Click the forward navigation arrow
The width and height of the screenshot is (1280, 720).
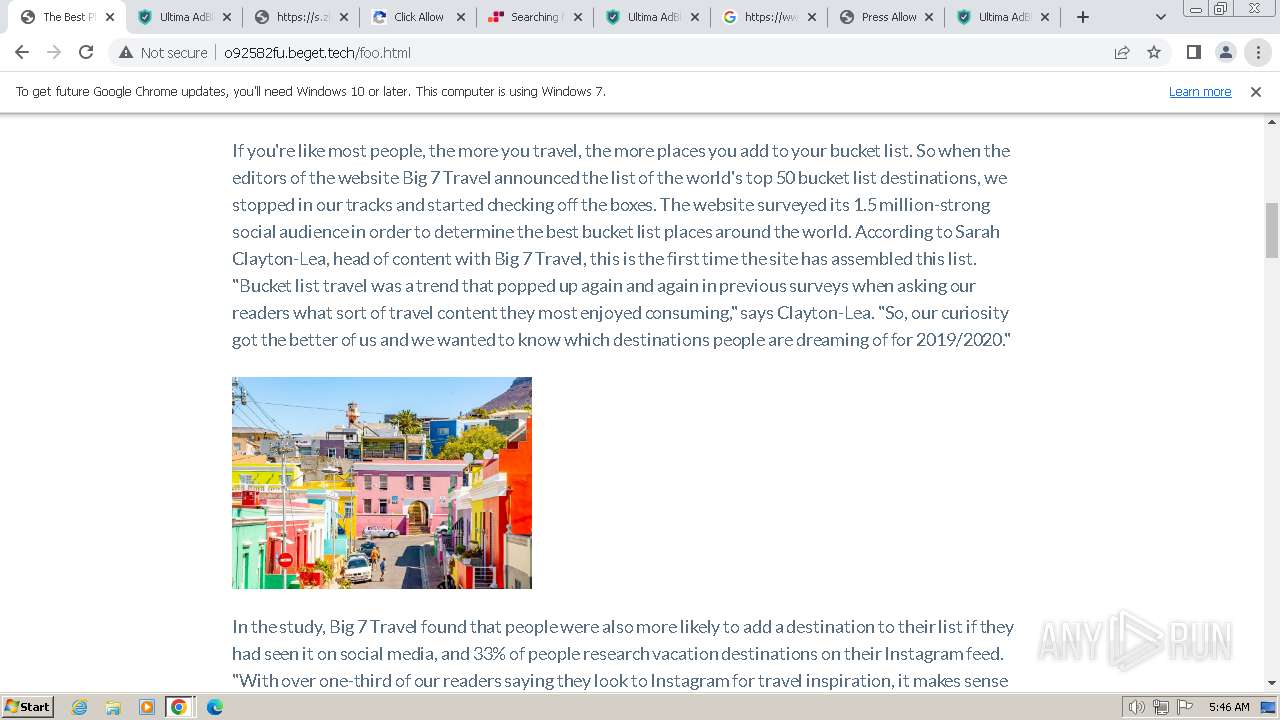point(54,53)
